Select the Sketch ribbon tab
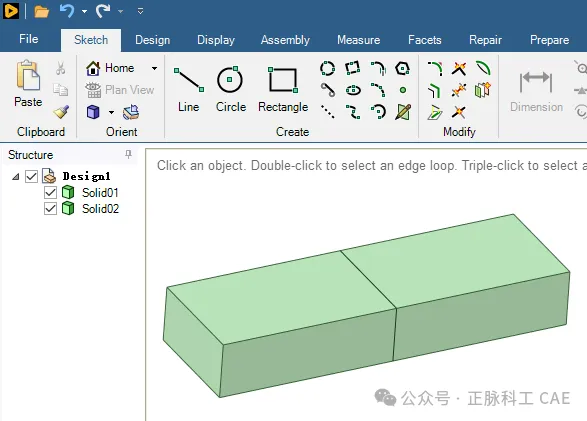This screenshot has width=587, height=421. (91, 40)
